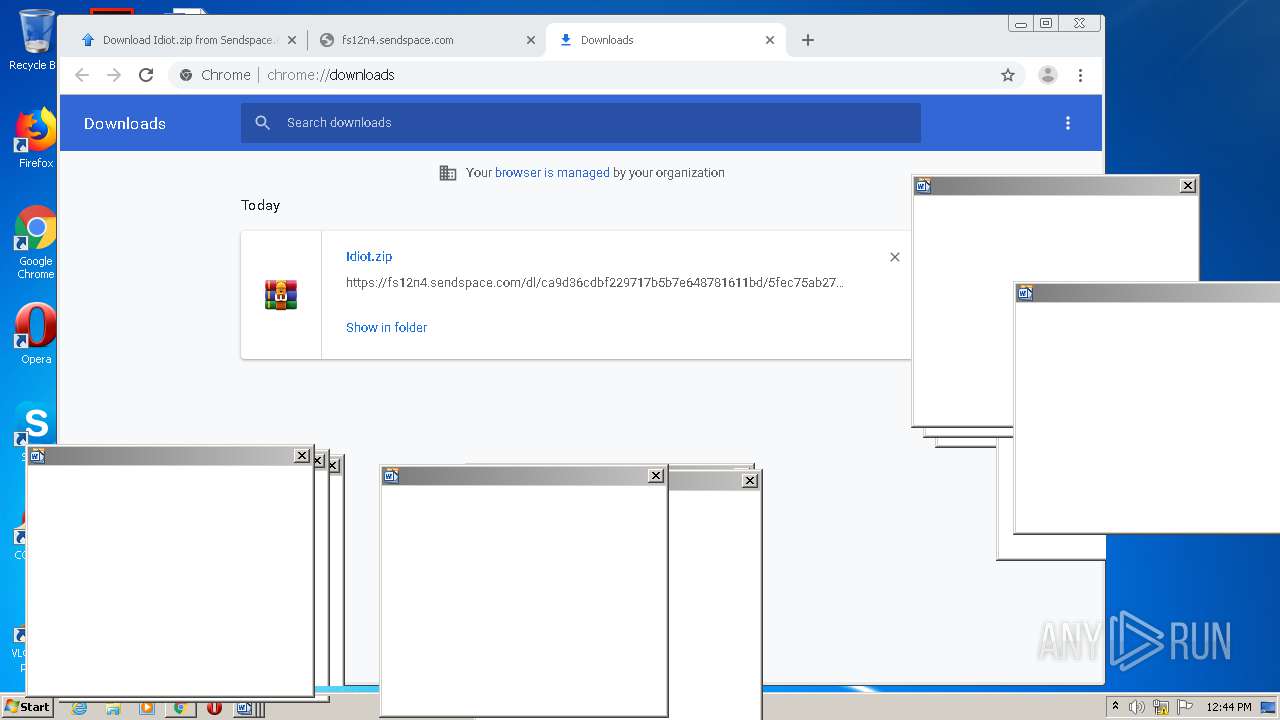This screenshot has width=1280, height=720.
Task: Open the Opera desktop shortcut
Action: (x=36, y=333)
